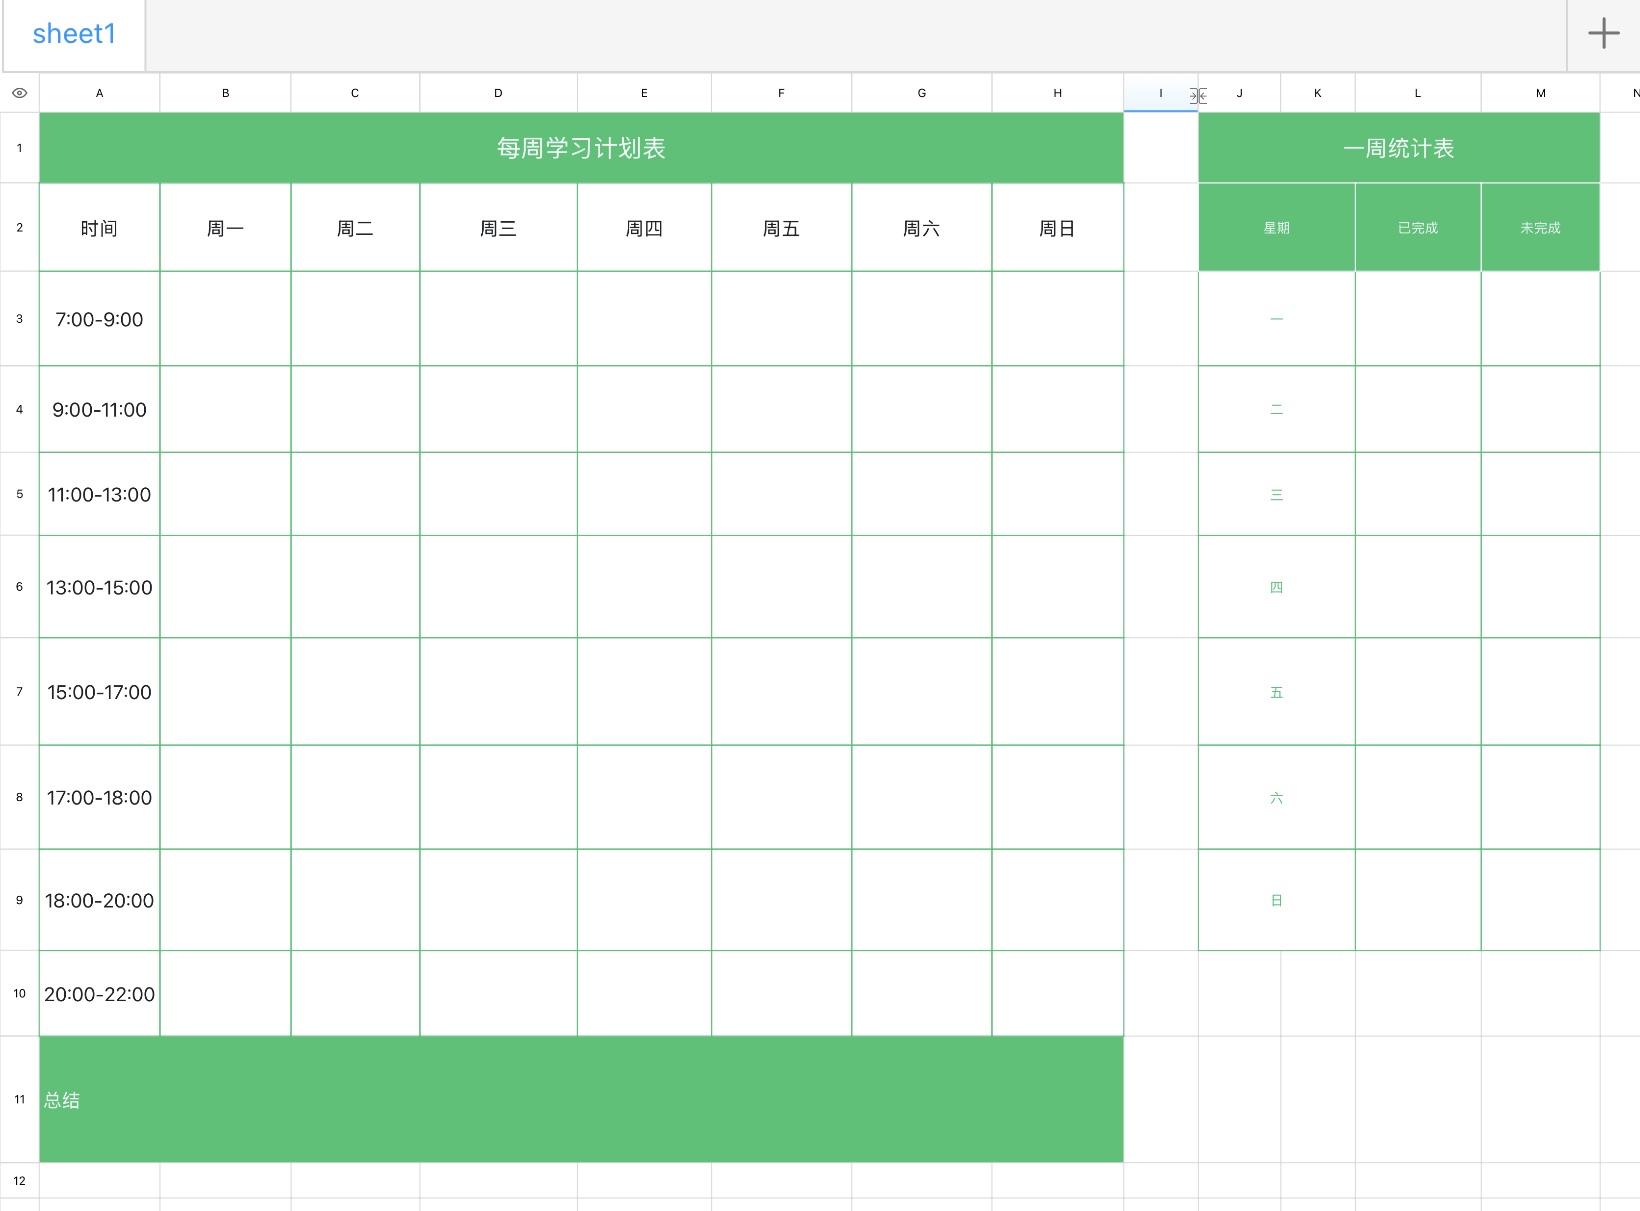
Task: Select the 7:00-9:00 time cell
Action: click(x=99, y=319)
